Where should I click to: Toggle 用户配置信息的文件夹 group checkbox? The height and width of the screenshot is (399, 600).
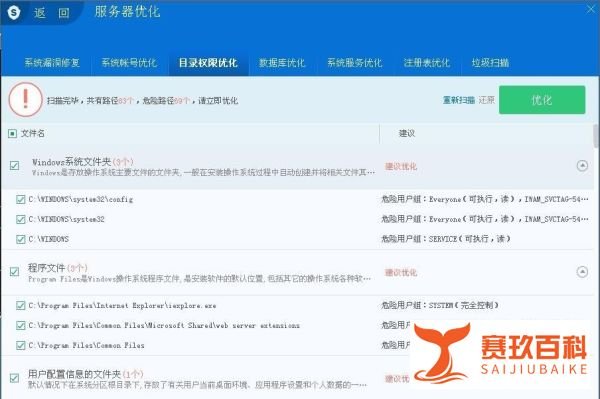[x=15, y=378]
